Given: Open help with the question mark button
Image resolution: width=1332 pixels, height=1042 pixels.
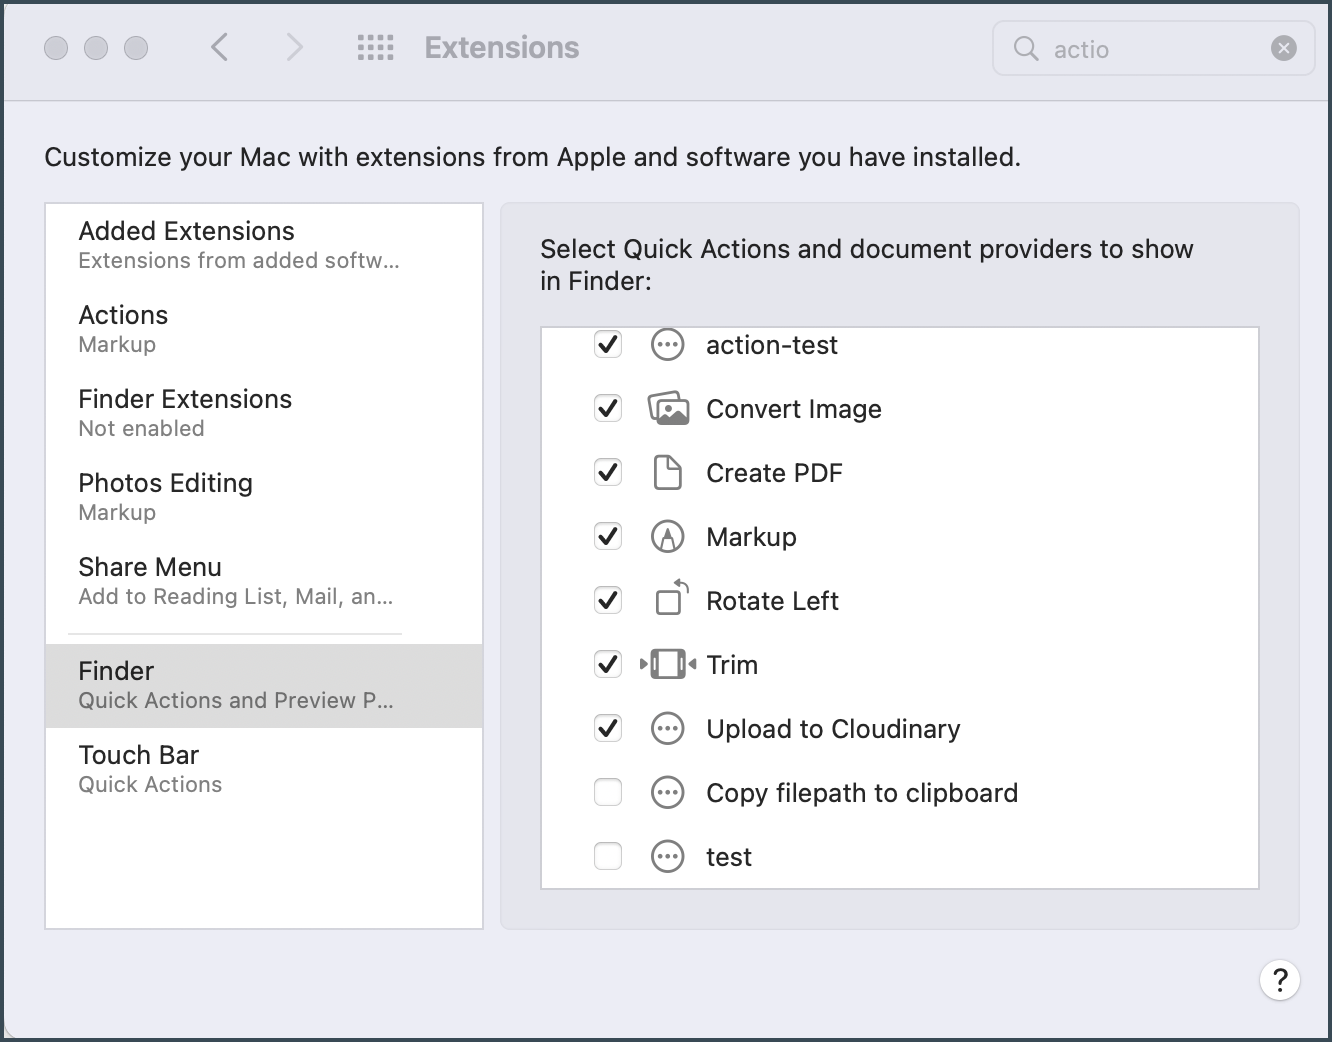Looking at the screenshot, I should click(1280, 980).
